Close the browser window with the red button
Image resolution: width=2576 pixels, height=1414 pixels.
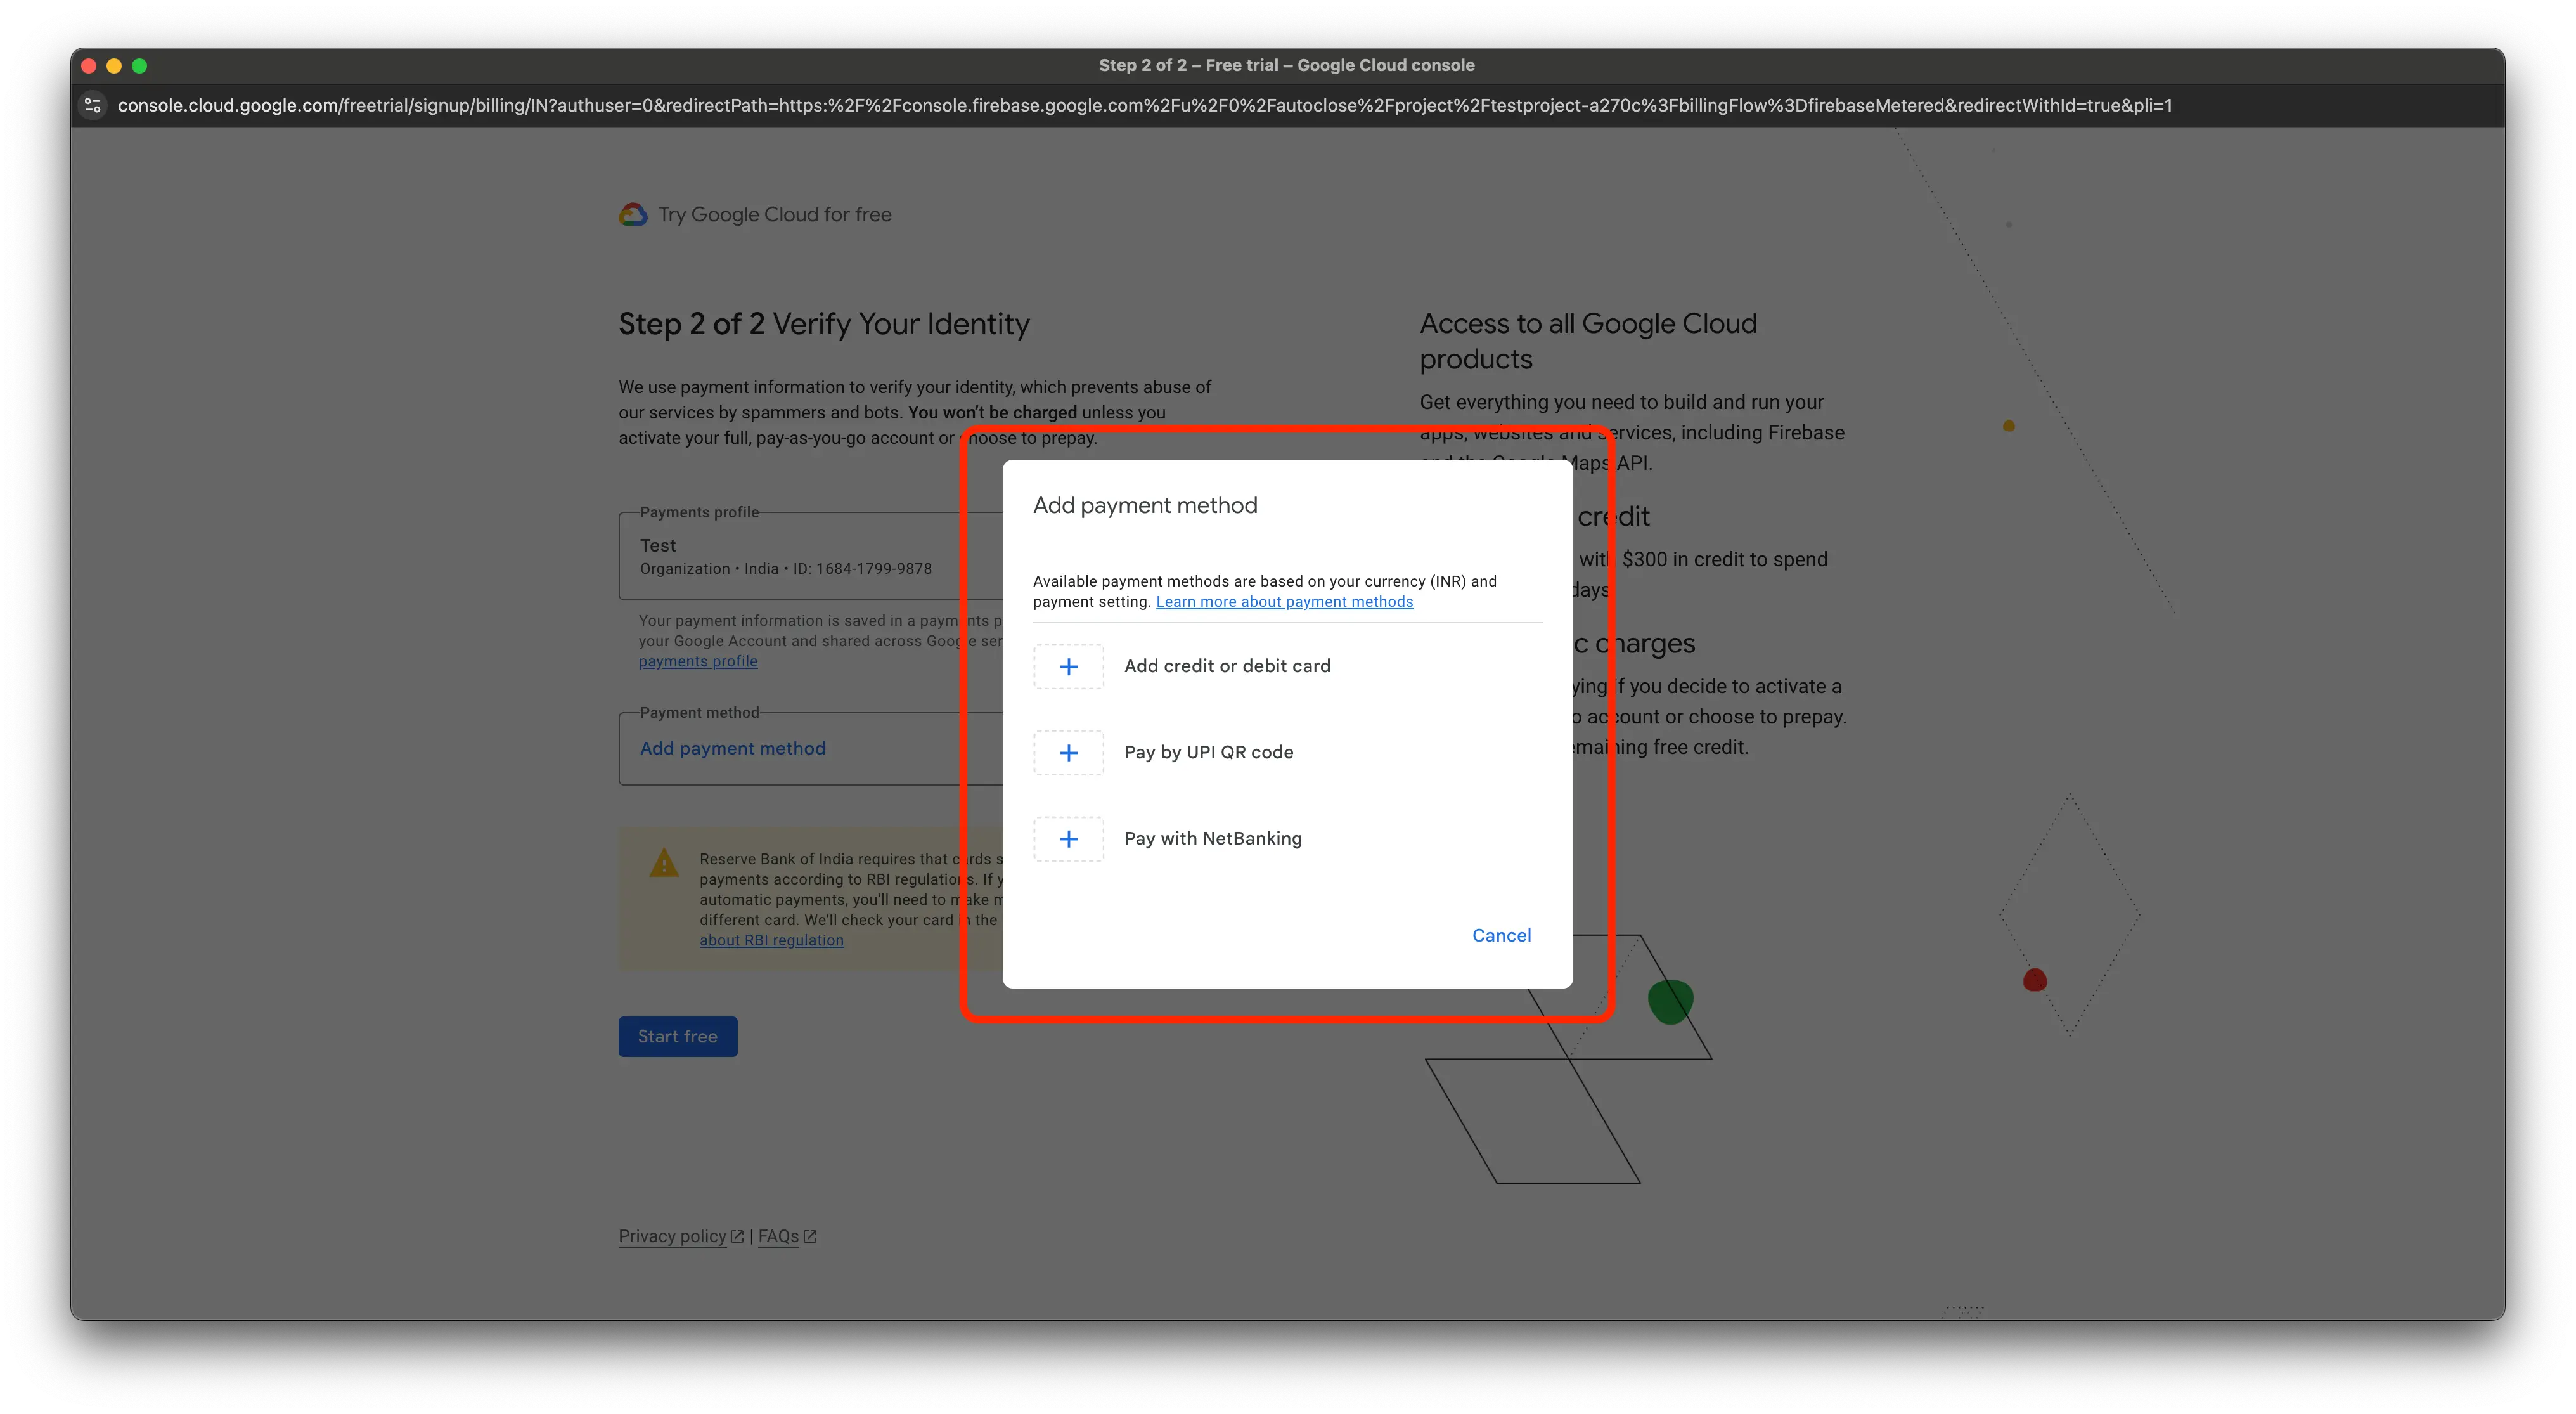(88, 66)
